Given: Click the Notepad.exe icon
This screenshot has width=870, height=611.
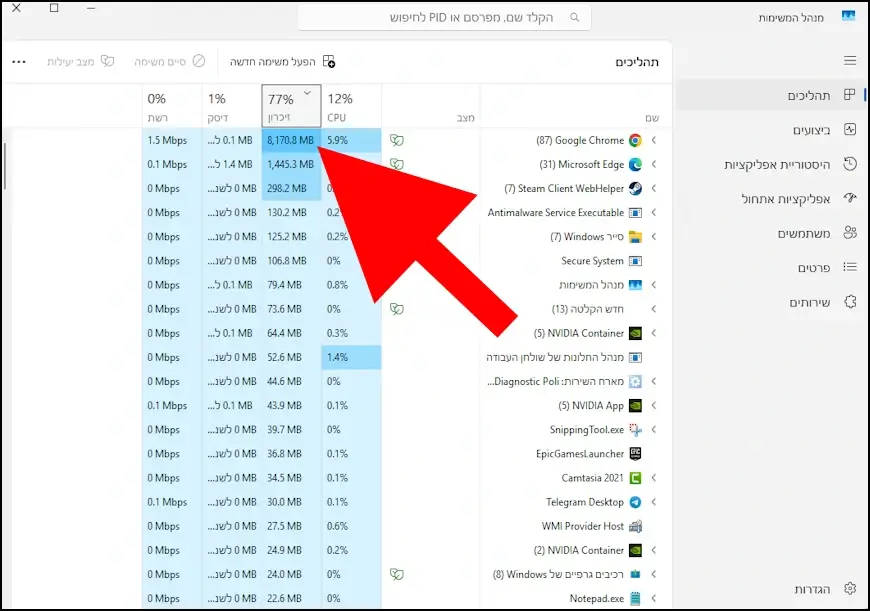Looking at the screenshot, I should (635, 599).
